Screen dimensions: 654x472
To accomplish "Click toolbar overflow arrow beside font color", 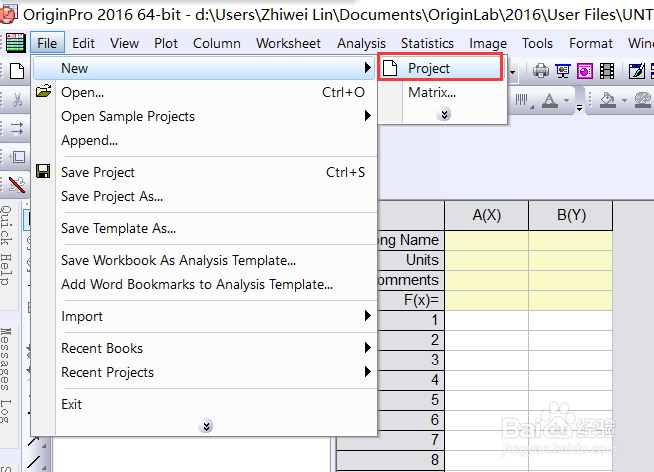I will pyautogui.click(x=579, y=108).
